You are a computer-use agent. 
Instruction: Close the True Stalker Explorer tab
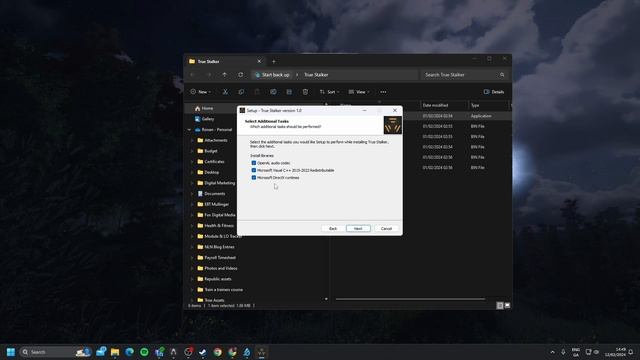259,61
